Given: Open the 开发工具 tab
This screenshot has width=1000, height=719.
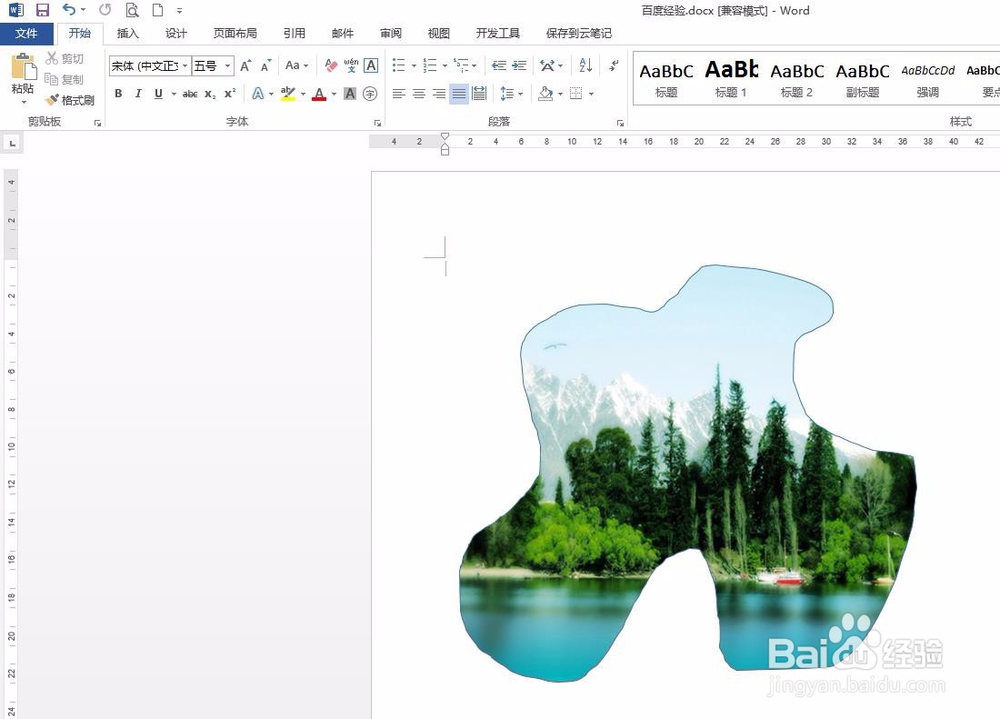Looking at the screenshot, I should pos(497,33).
